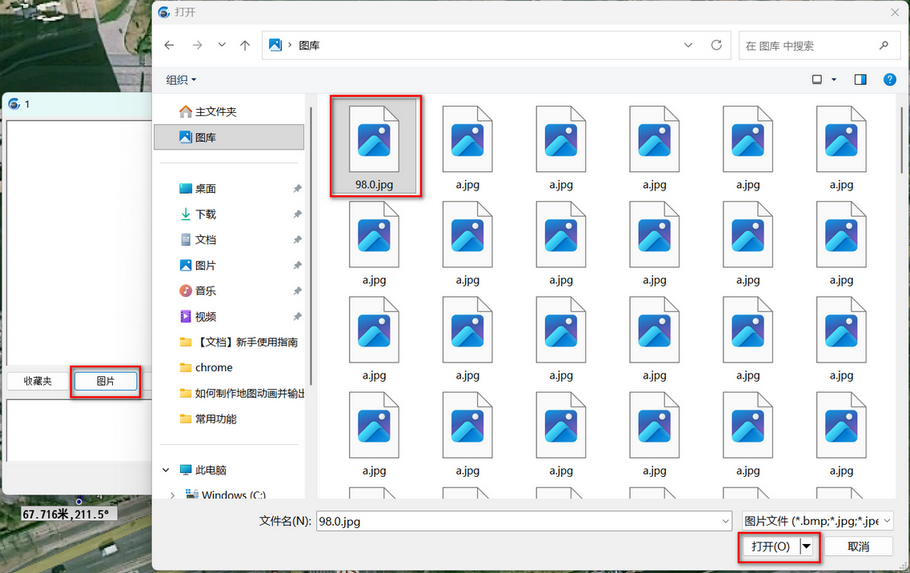Click the navigation pane scrollbar
Image resolution: width=910 pixels, height=573 pixels.
coord(311,246)
